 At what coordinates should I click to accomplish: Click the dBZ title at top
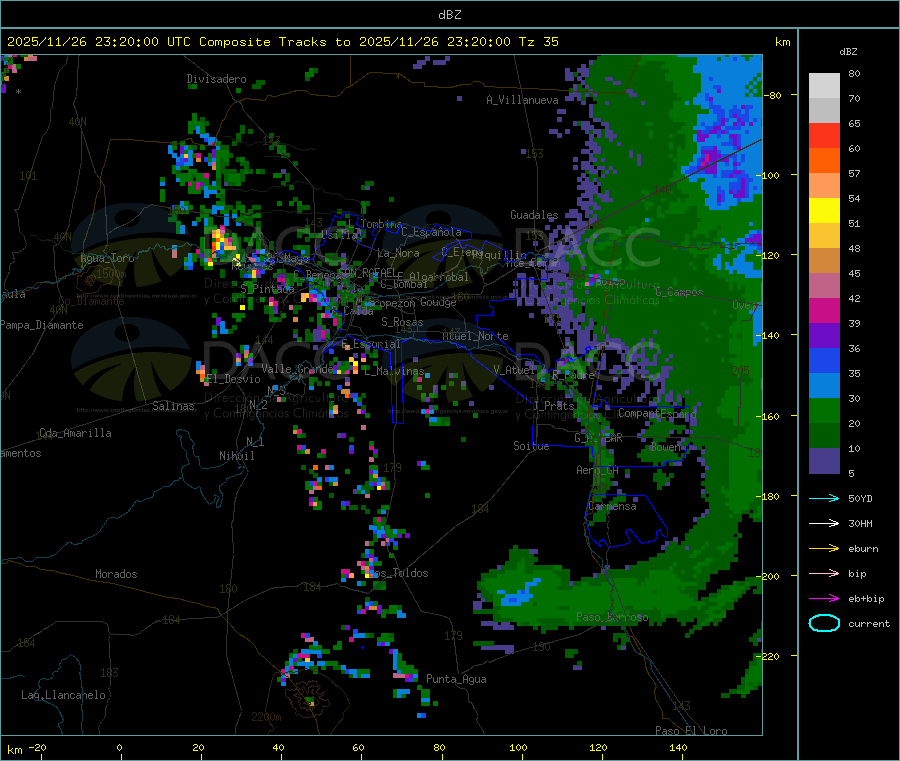click(449, 15)
